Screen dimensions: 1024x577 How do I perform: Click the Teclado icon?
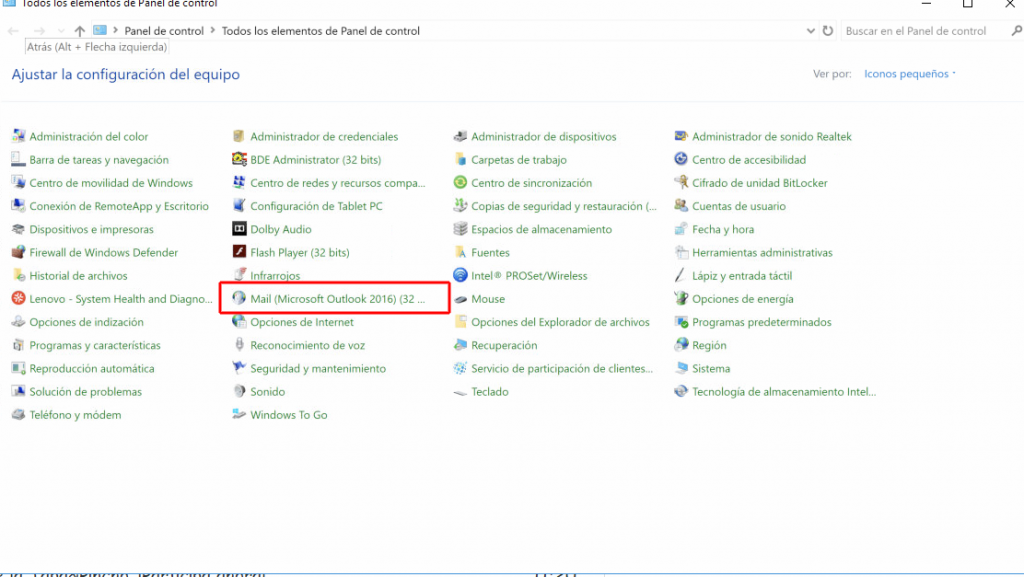coord(460,392)
